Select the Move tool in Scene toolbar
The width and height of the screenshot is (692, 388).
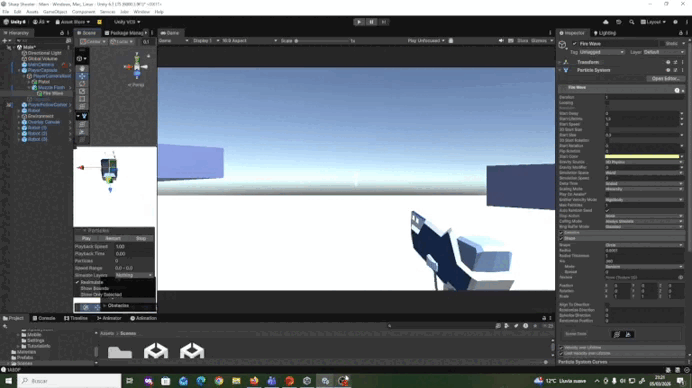click(x=82, y=76)
